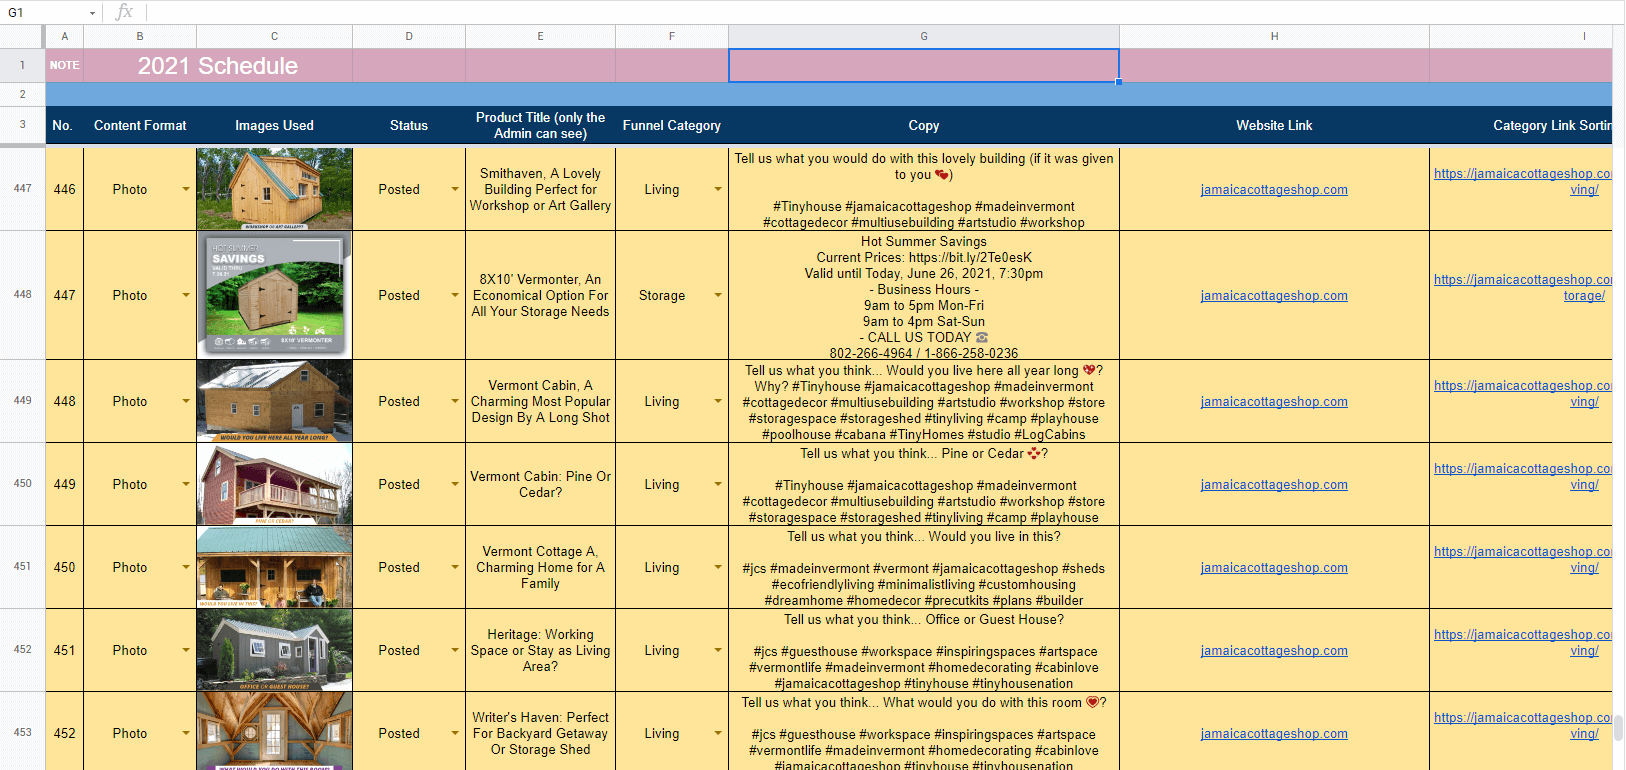Open the Name Box dropdown arrow
Image resolution: width=1626 pixels, height=770 pixels.
[x=92, y=13]
